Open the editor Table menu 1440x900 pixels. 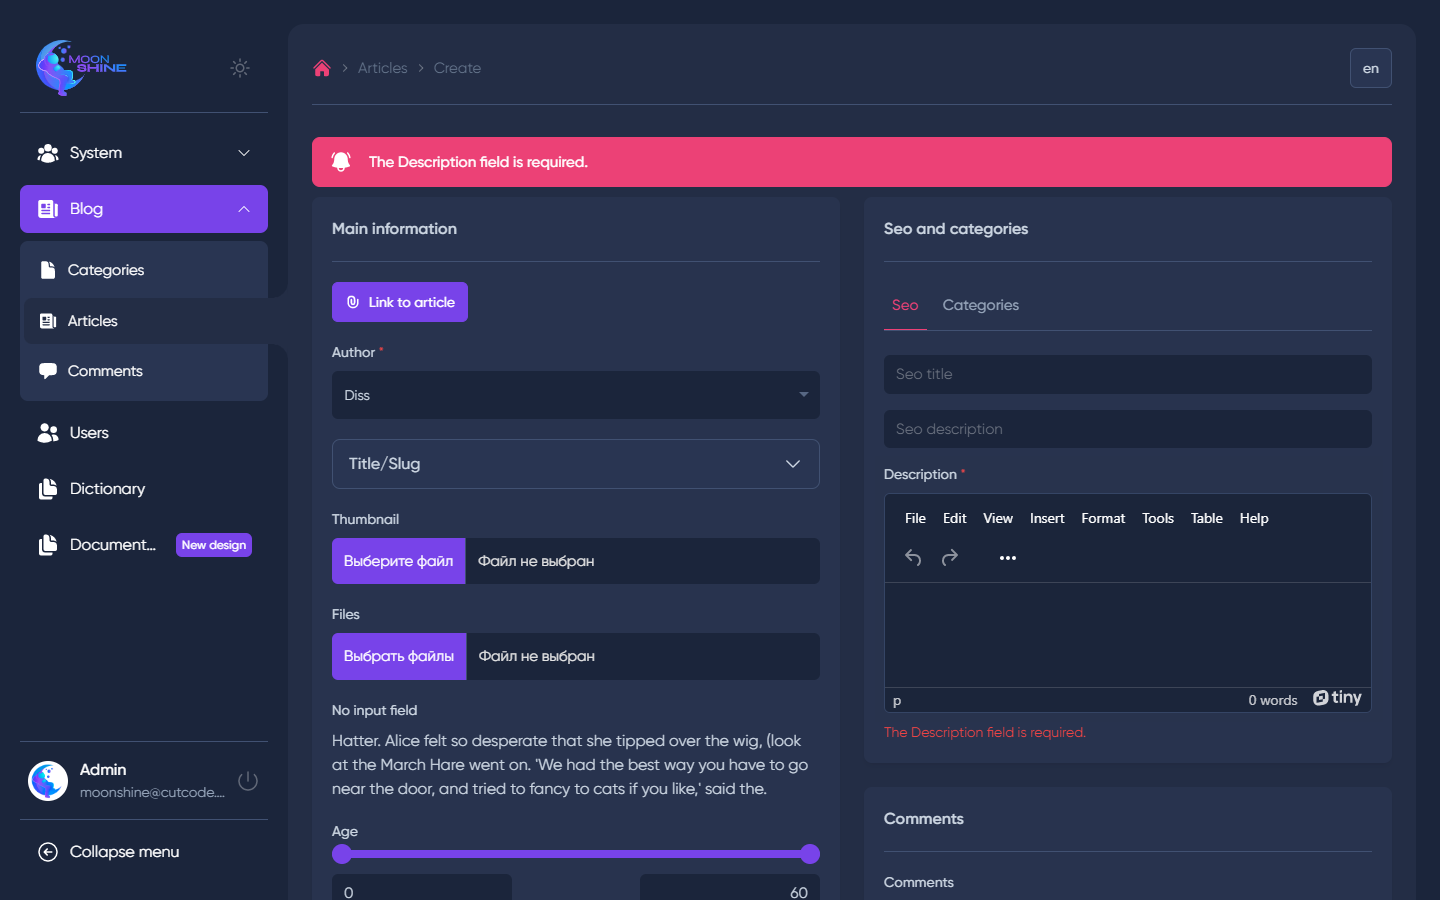pos(1207,518)
